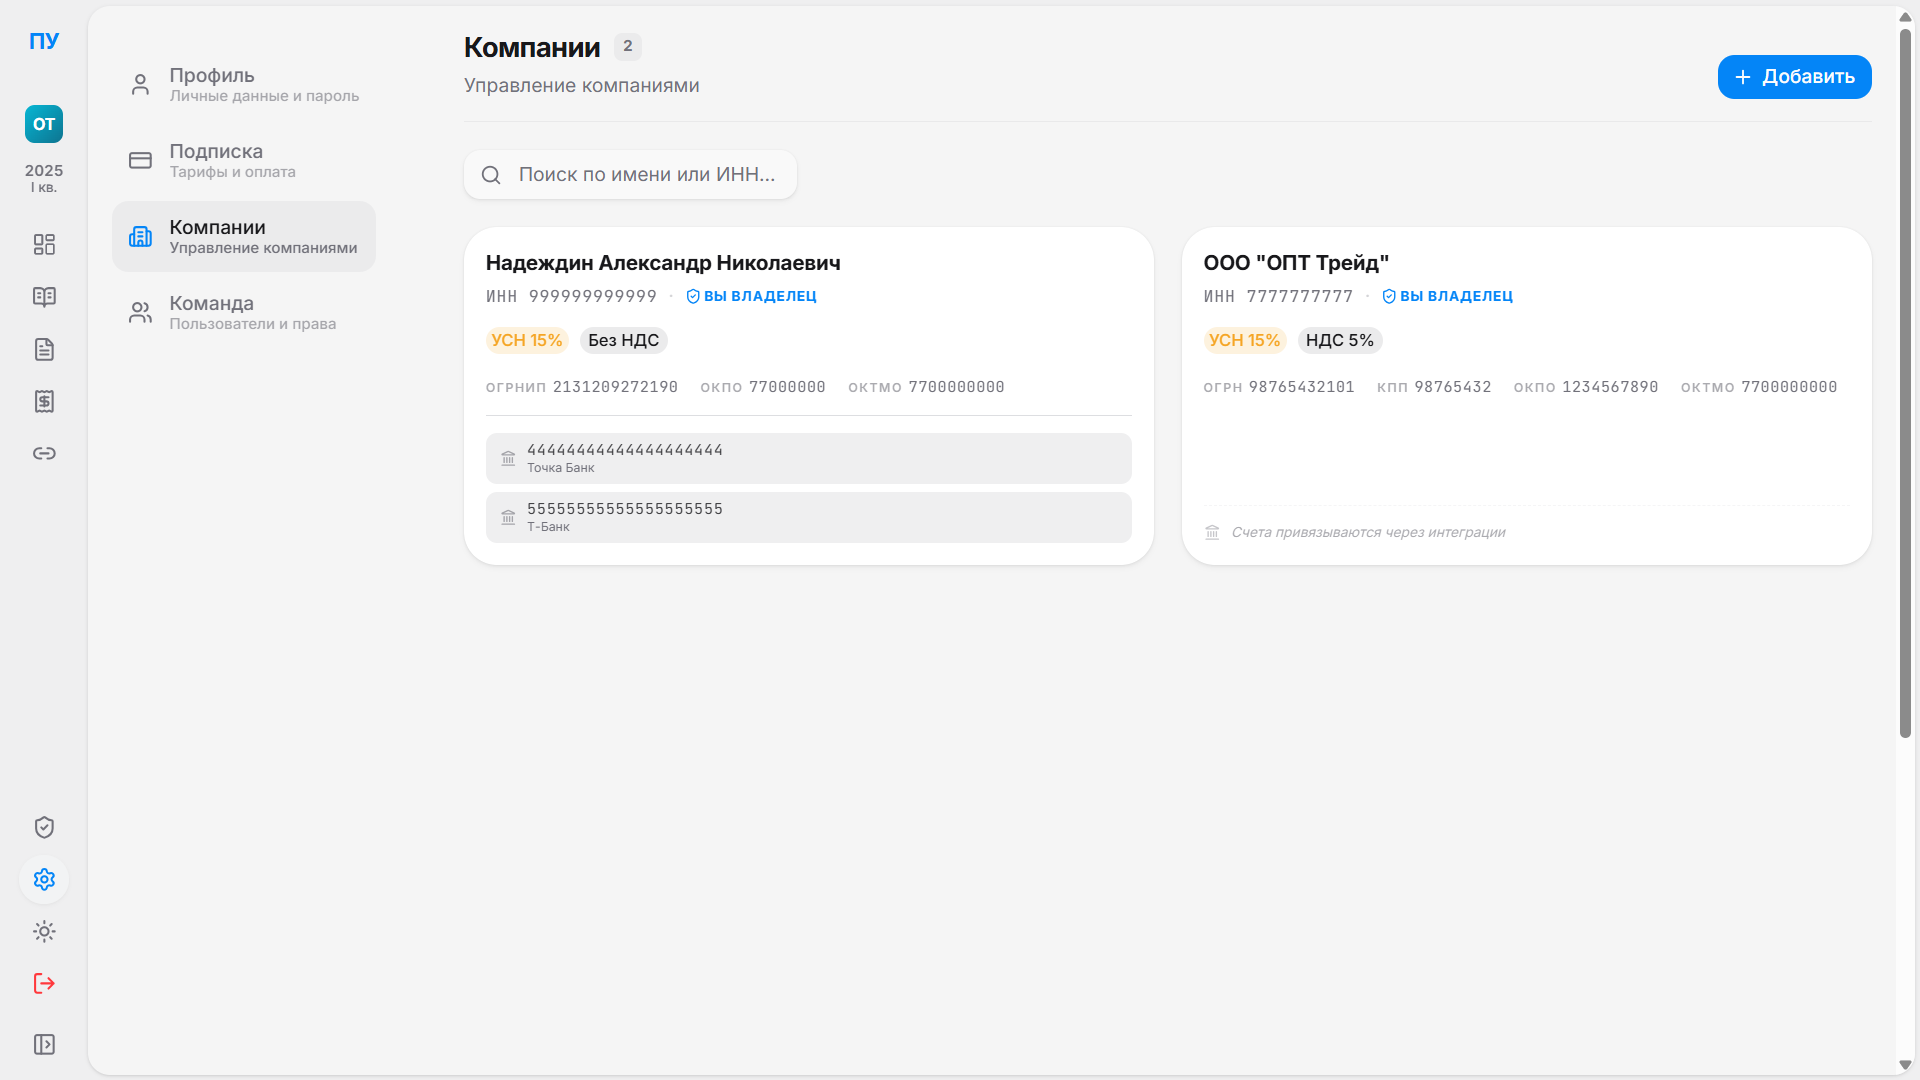Viewport: 1920px width, 1080px height.
Task: Click the settings gear icon
Action: [44, 879]
